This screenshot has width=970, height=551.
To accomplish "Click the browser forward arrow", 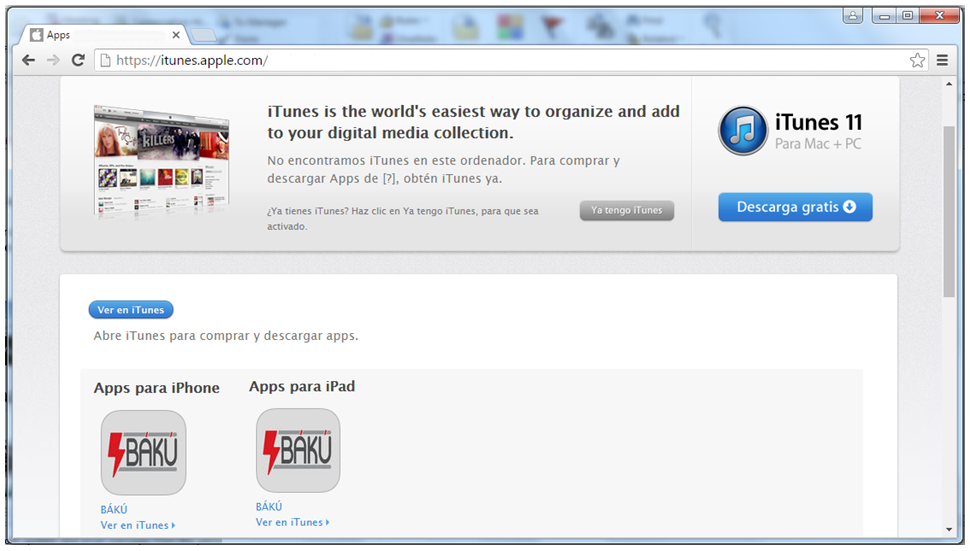I will pyautogui.click(x=53, y=60).
